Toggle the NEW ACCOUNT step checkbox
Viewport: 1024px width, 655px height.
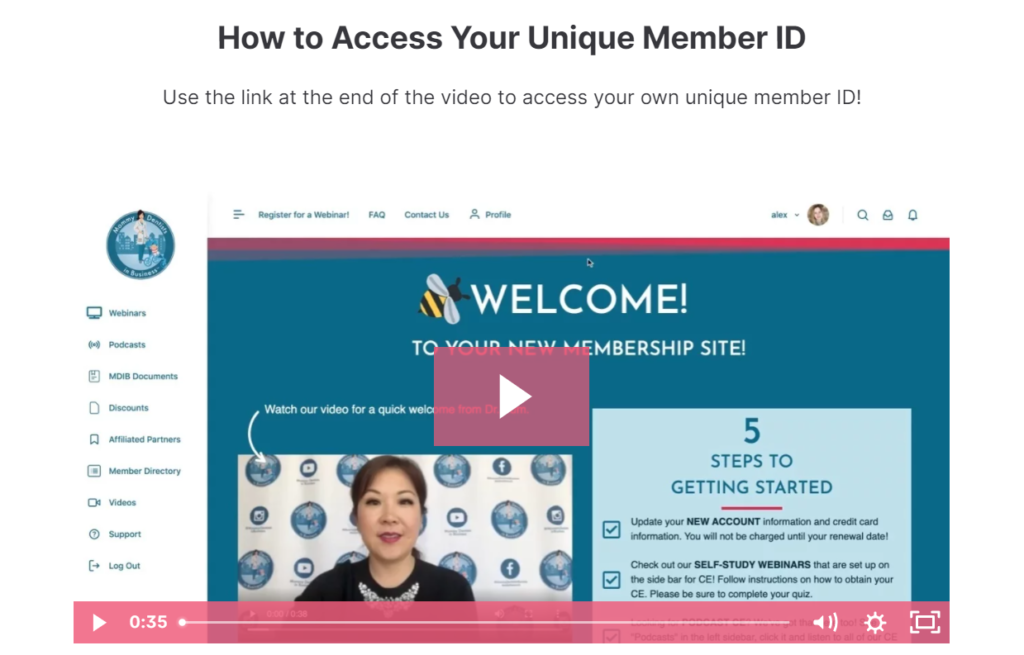tap(611, 529)
